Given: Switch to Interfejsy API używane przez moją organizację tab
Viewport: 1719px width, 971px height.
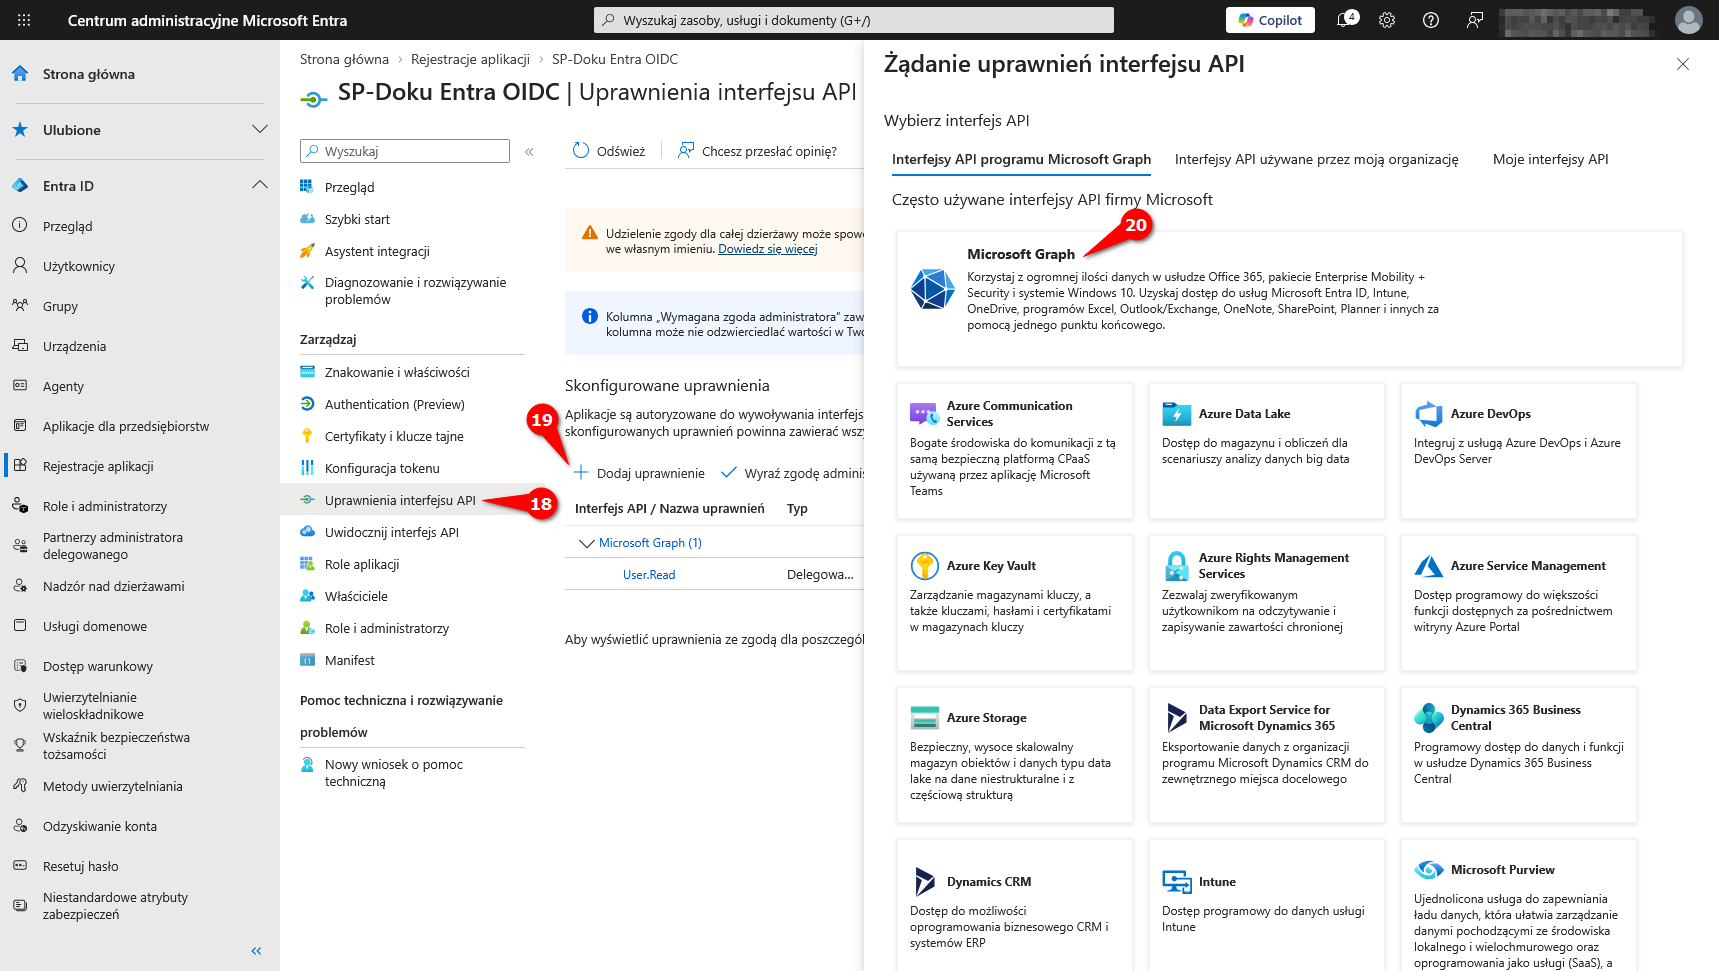Looking at the screenshot, I should click(1316, 159).
